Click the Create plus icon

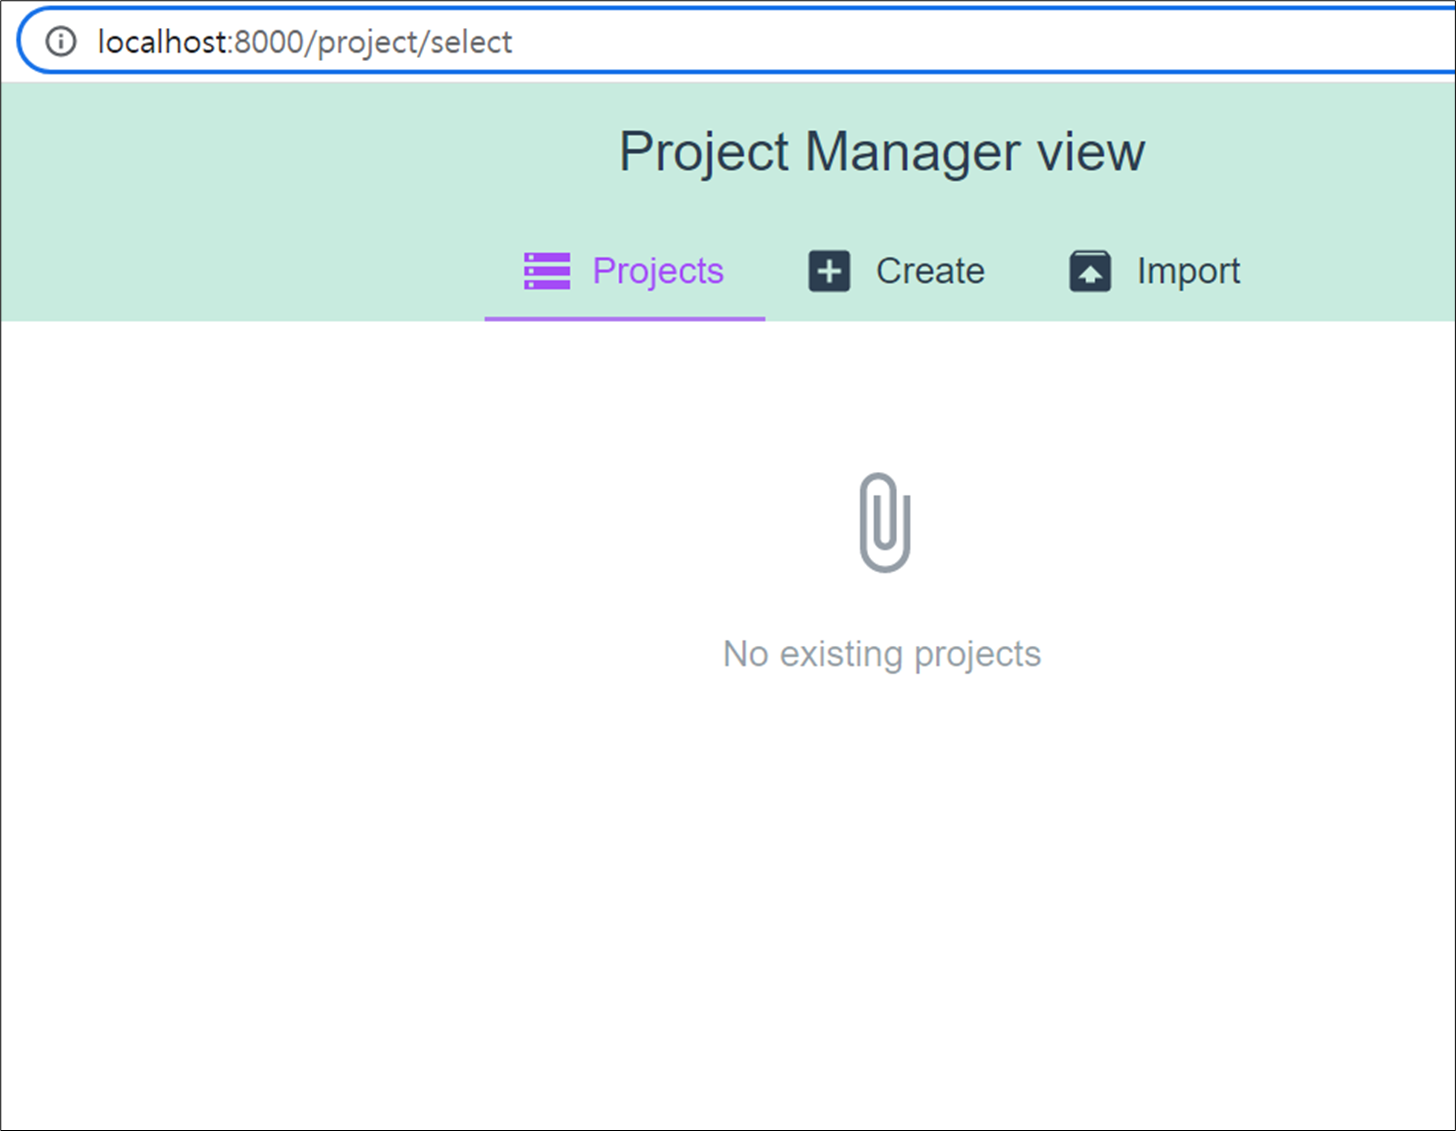pos(829,271)
